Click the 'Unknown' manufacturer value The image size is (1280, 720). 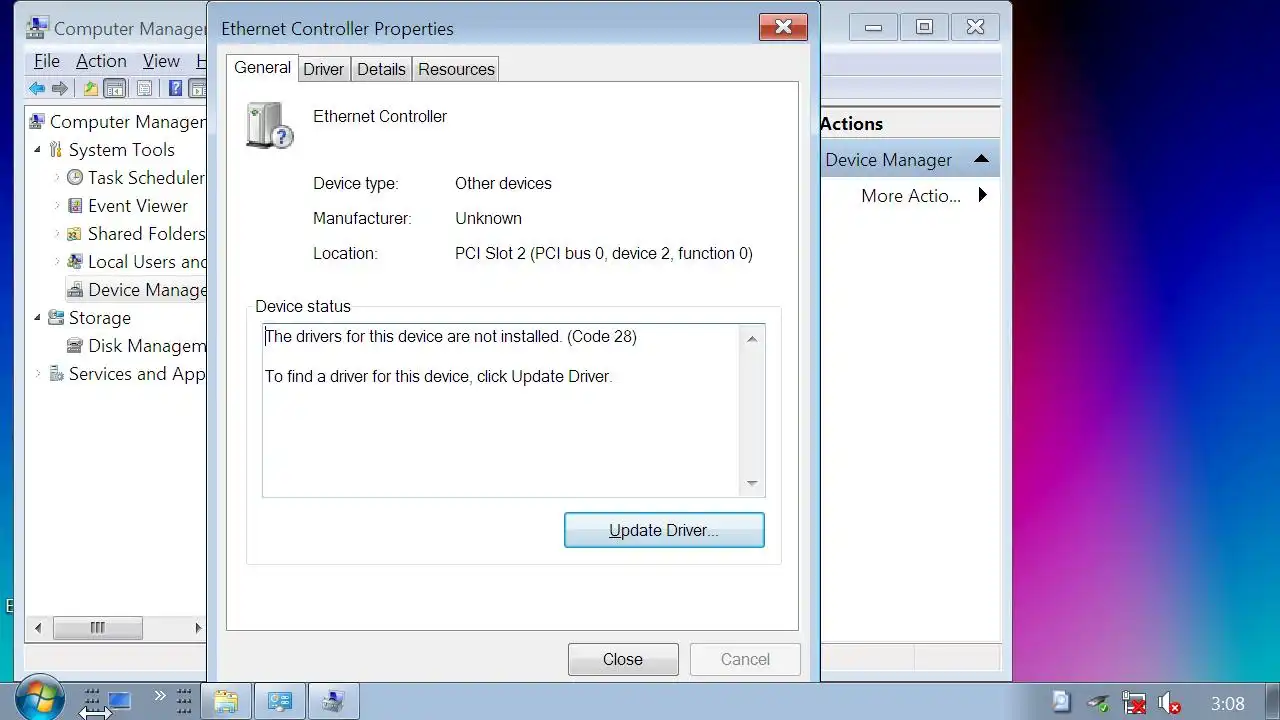488,219
